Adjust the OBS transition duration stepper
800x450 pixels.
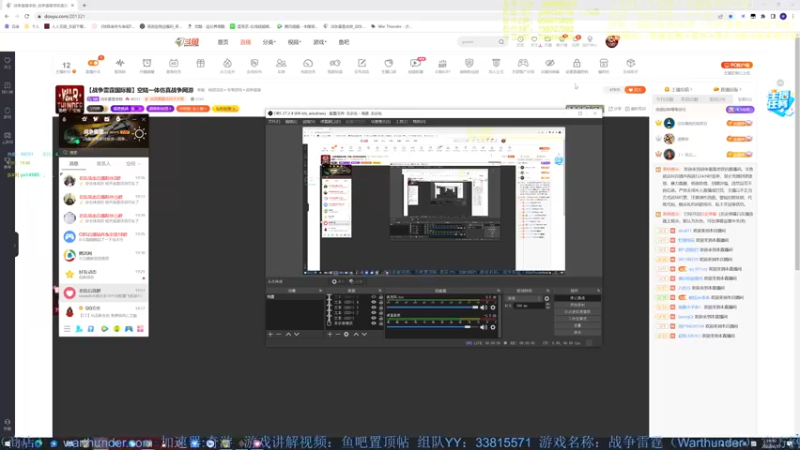[x=548, y=306]
